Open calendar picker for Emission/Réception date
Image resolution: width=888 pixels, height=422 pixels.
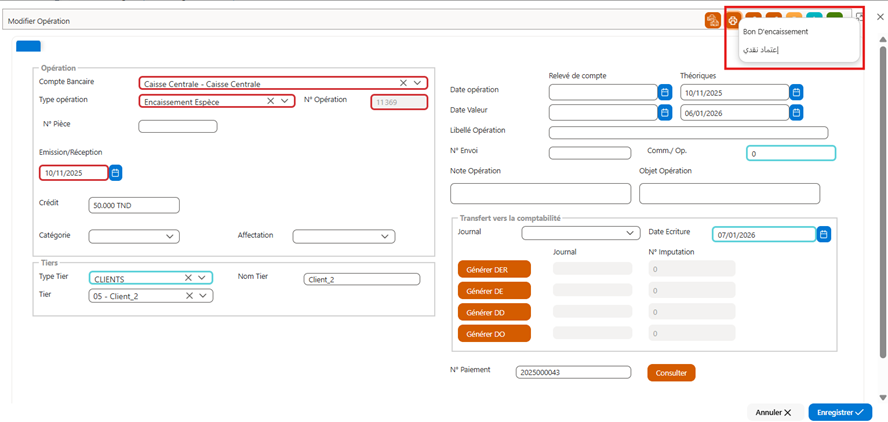point(116,173)
